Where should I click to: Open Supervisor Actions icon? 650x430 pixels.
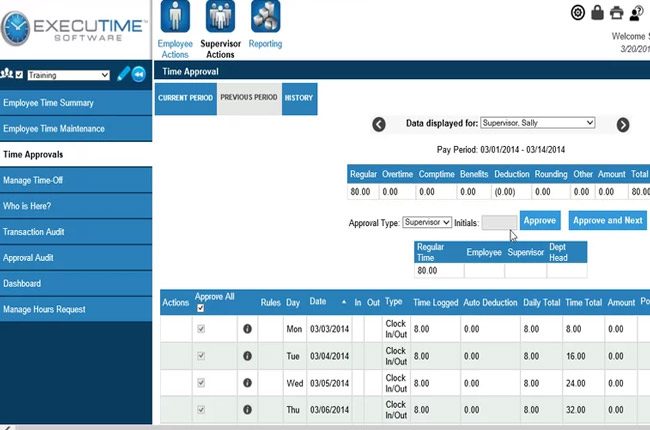coord(220,17)
